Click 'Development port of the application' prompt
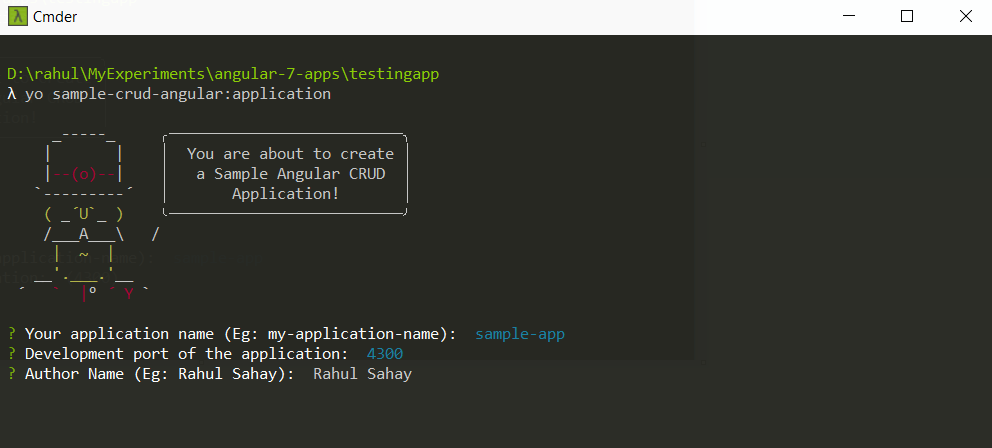Viewport: 992px width, 448px height. [186, 354]
